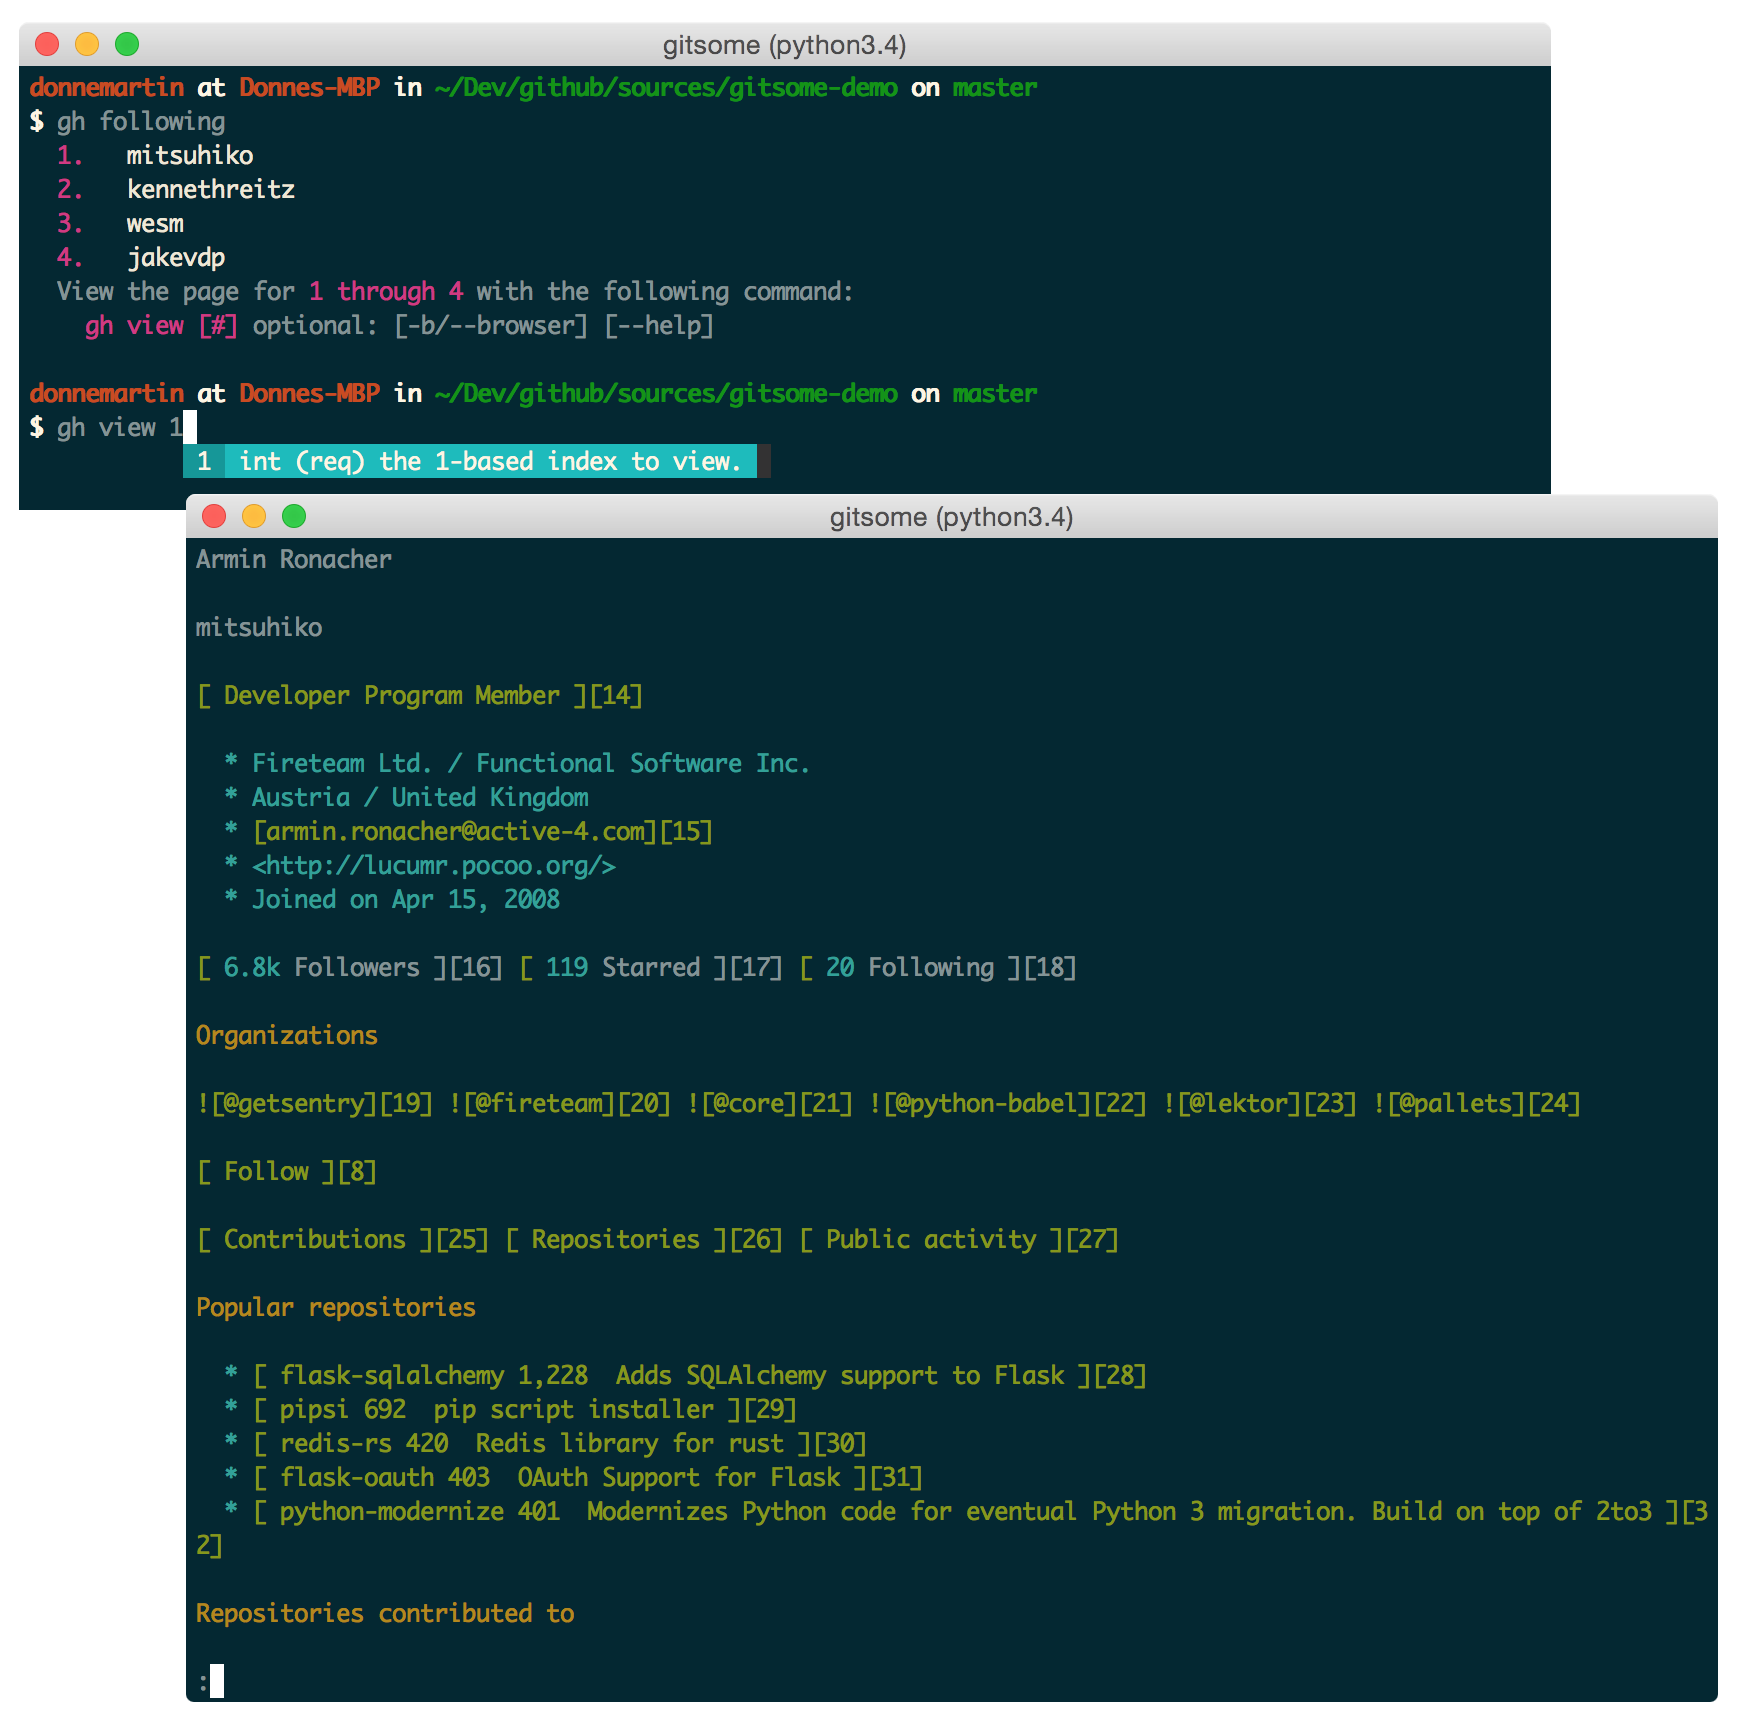
Task: Click the 'Organizations' heading
Action: pyautogui.click(x=287, y=1035)
